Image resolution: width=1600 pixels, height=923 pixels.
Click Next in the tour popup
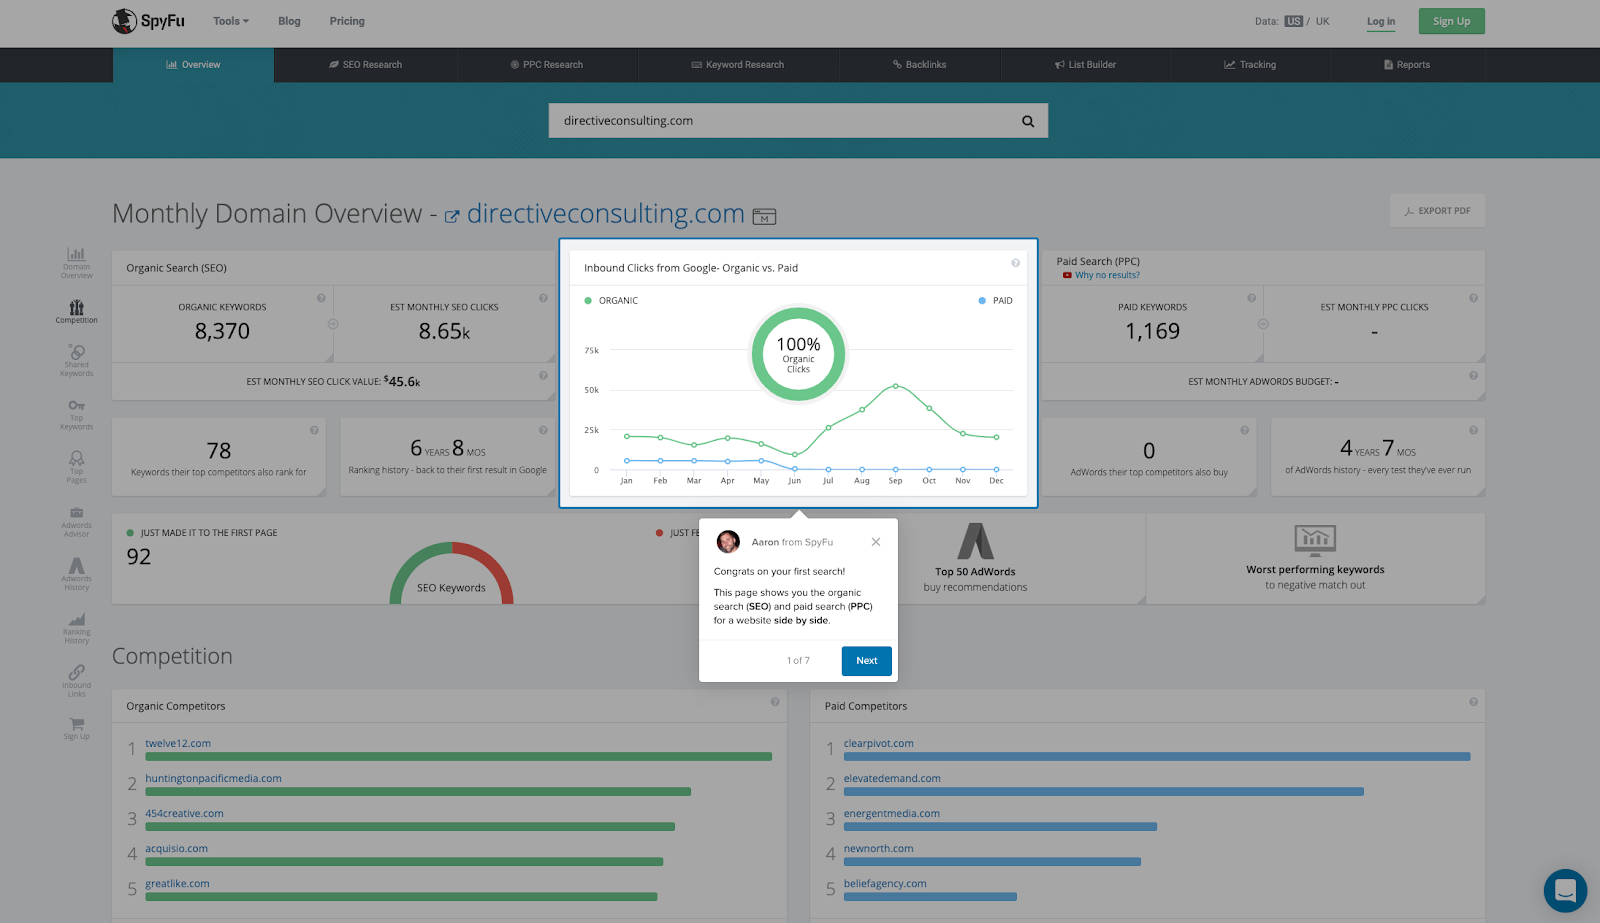pos(866,661)
